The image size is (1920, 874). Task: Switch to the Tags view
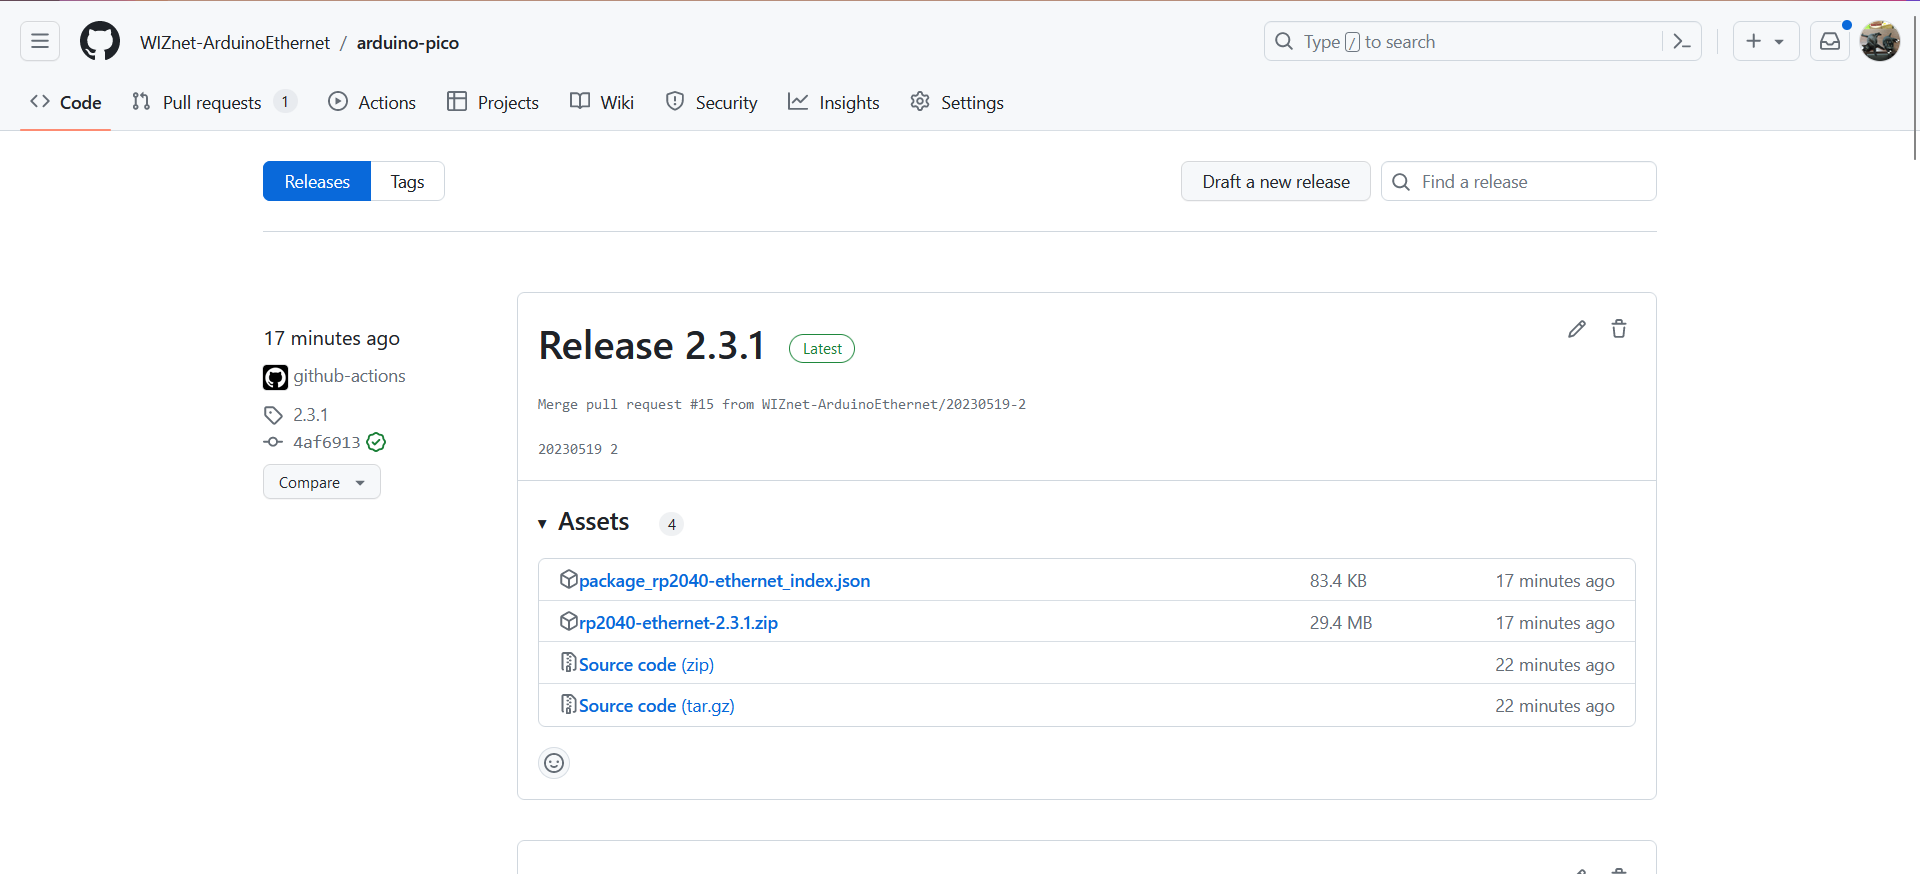click(x=407, y=181)
